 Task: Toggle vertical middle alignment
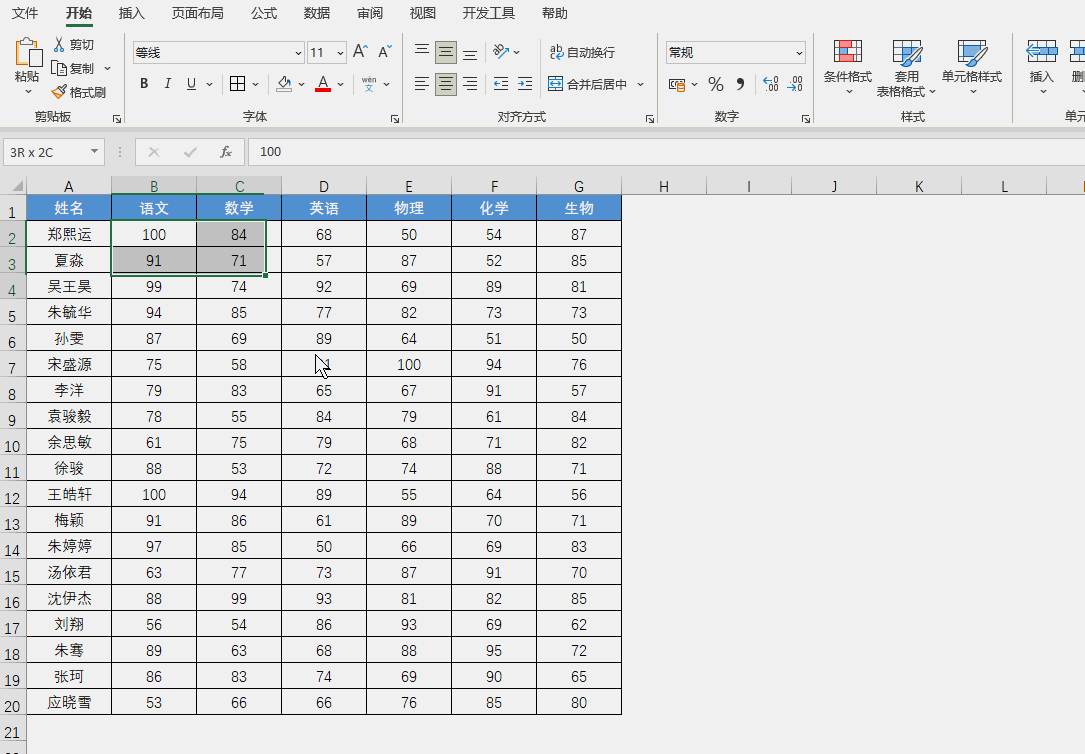tap(446, 52)
